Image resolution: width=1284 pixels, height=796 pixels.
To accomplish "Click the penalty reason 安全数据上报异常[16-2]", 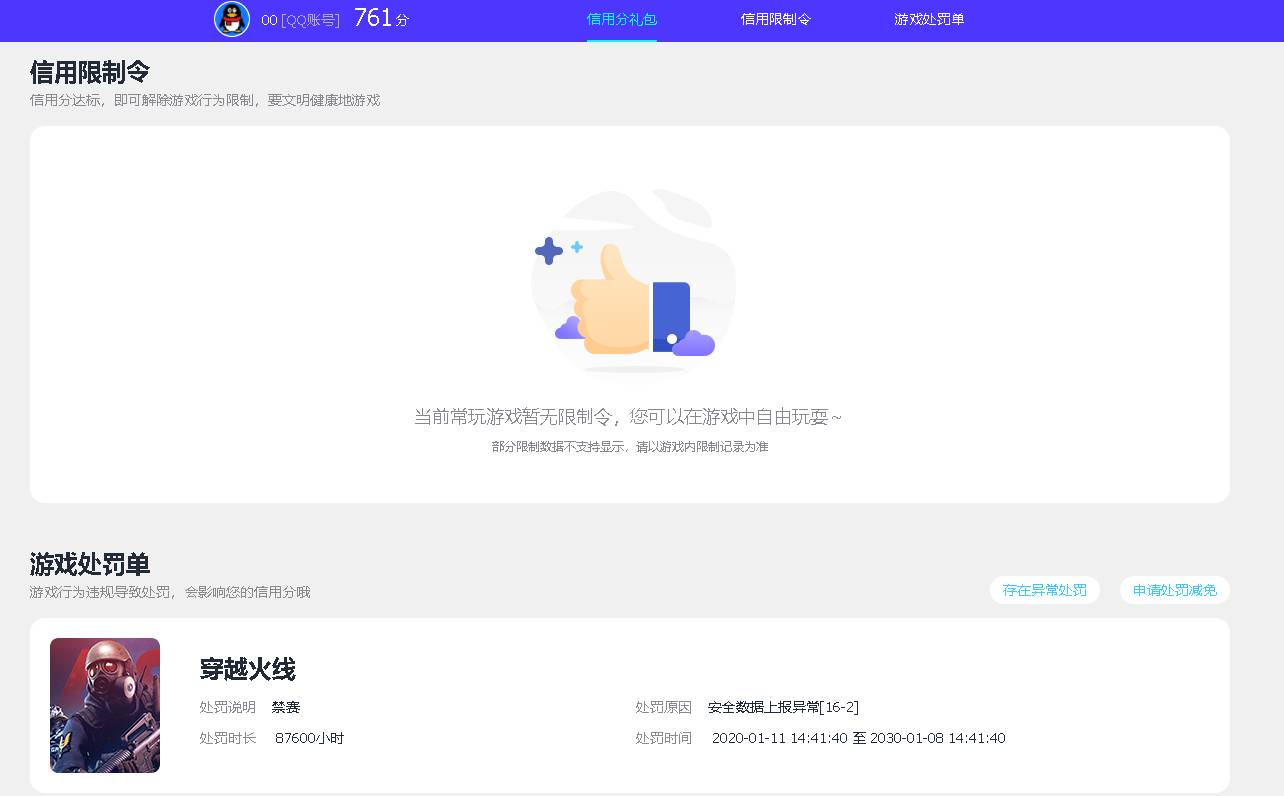I will 784,706.
